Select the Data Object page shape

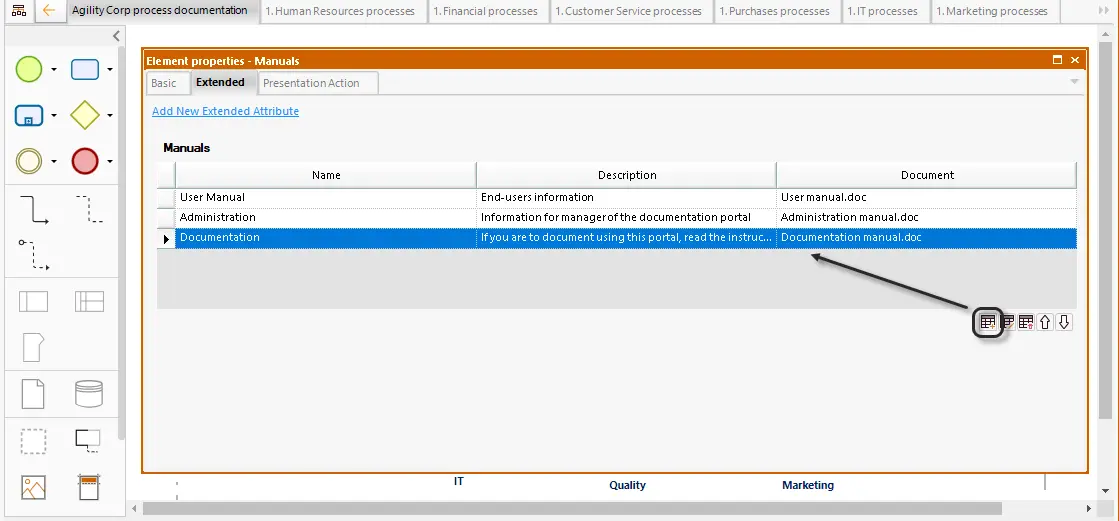point(34,394)
